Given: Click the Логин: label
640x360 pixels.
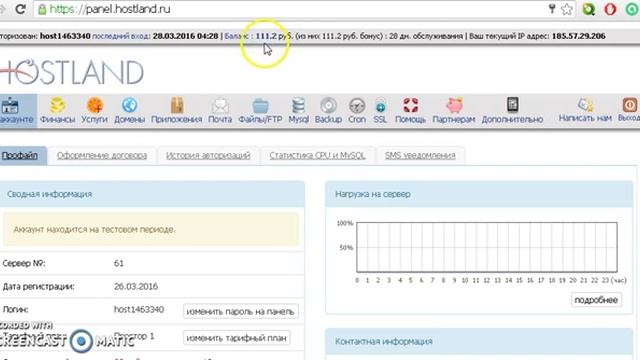Looking at the screenshot, I should coord(15,310).
